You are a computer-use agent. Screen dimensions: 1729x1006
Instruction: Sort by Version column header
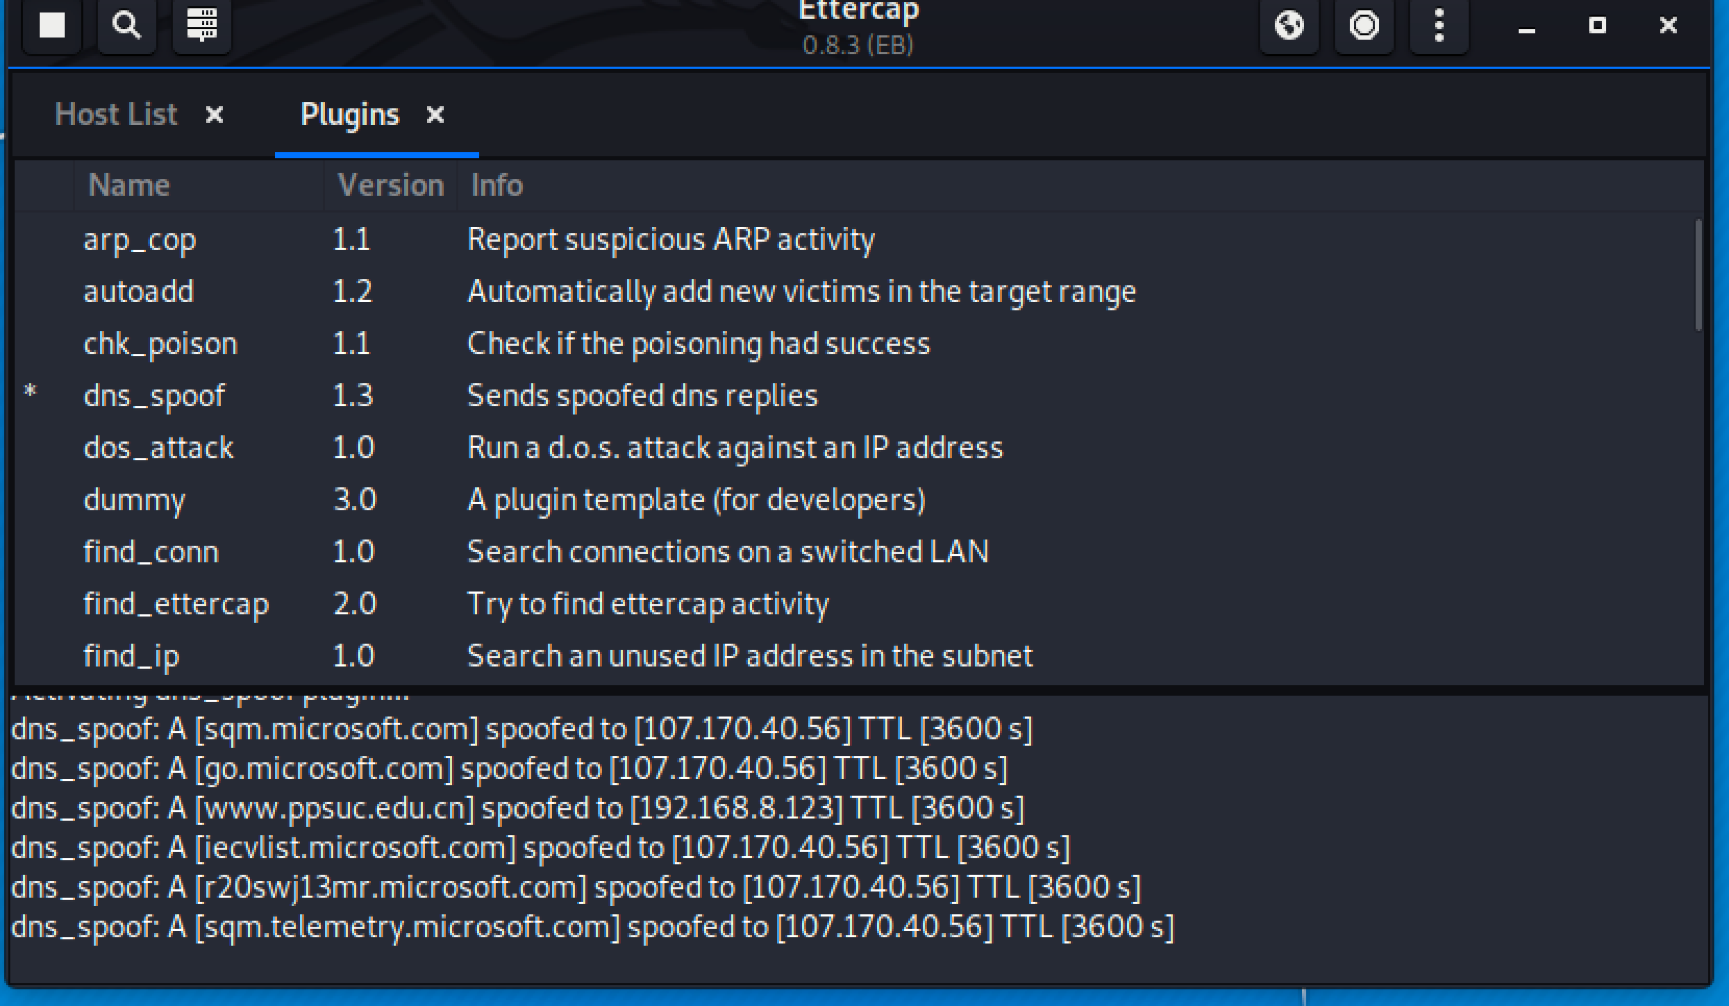pos(390,185)
